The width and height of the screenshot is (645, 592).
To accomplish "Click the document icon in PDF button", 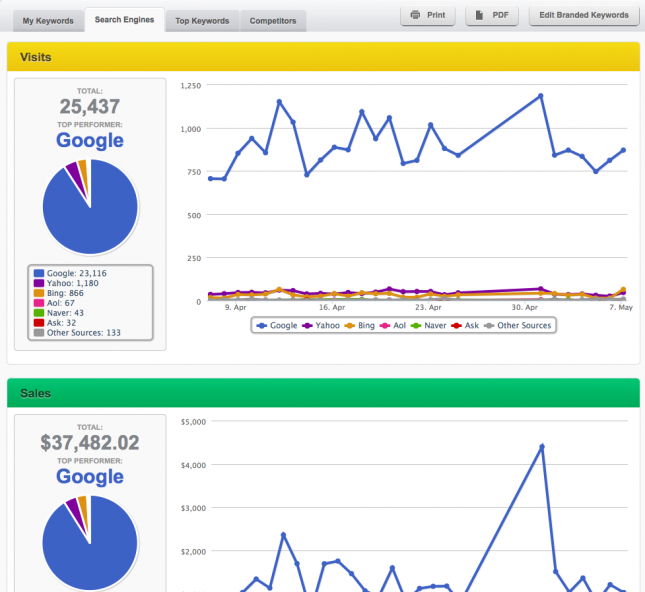I will 479,15.
